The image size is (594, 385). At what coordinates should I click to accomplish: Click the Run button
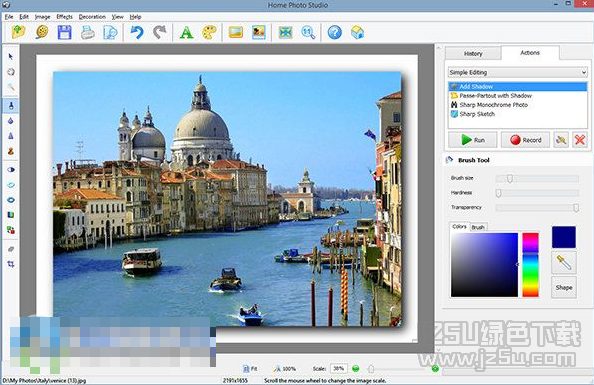(x=473, y=140)
